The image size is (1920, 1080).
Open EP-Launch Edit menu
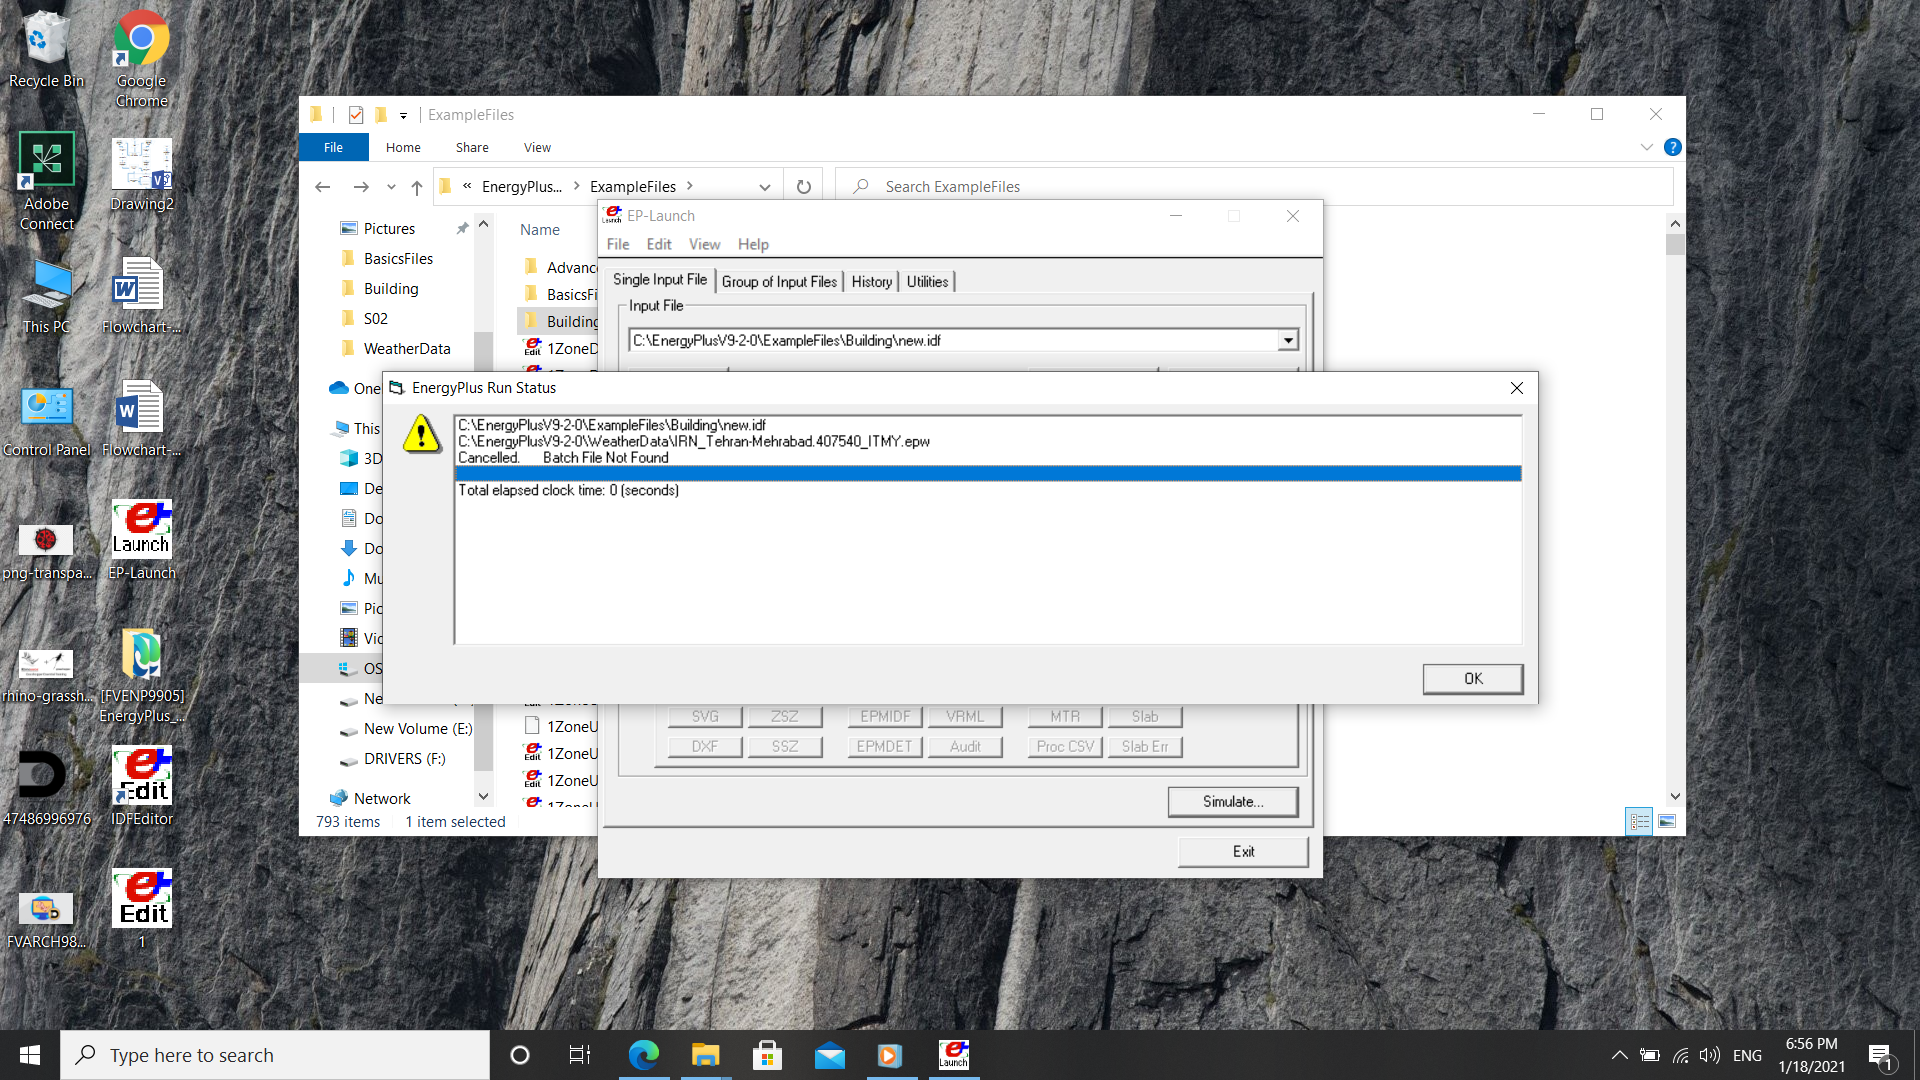click(x=659, y=244)
